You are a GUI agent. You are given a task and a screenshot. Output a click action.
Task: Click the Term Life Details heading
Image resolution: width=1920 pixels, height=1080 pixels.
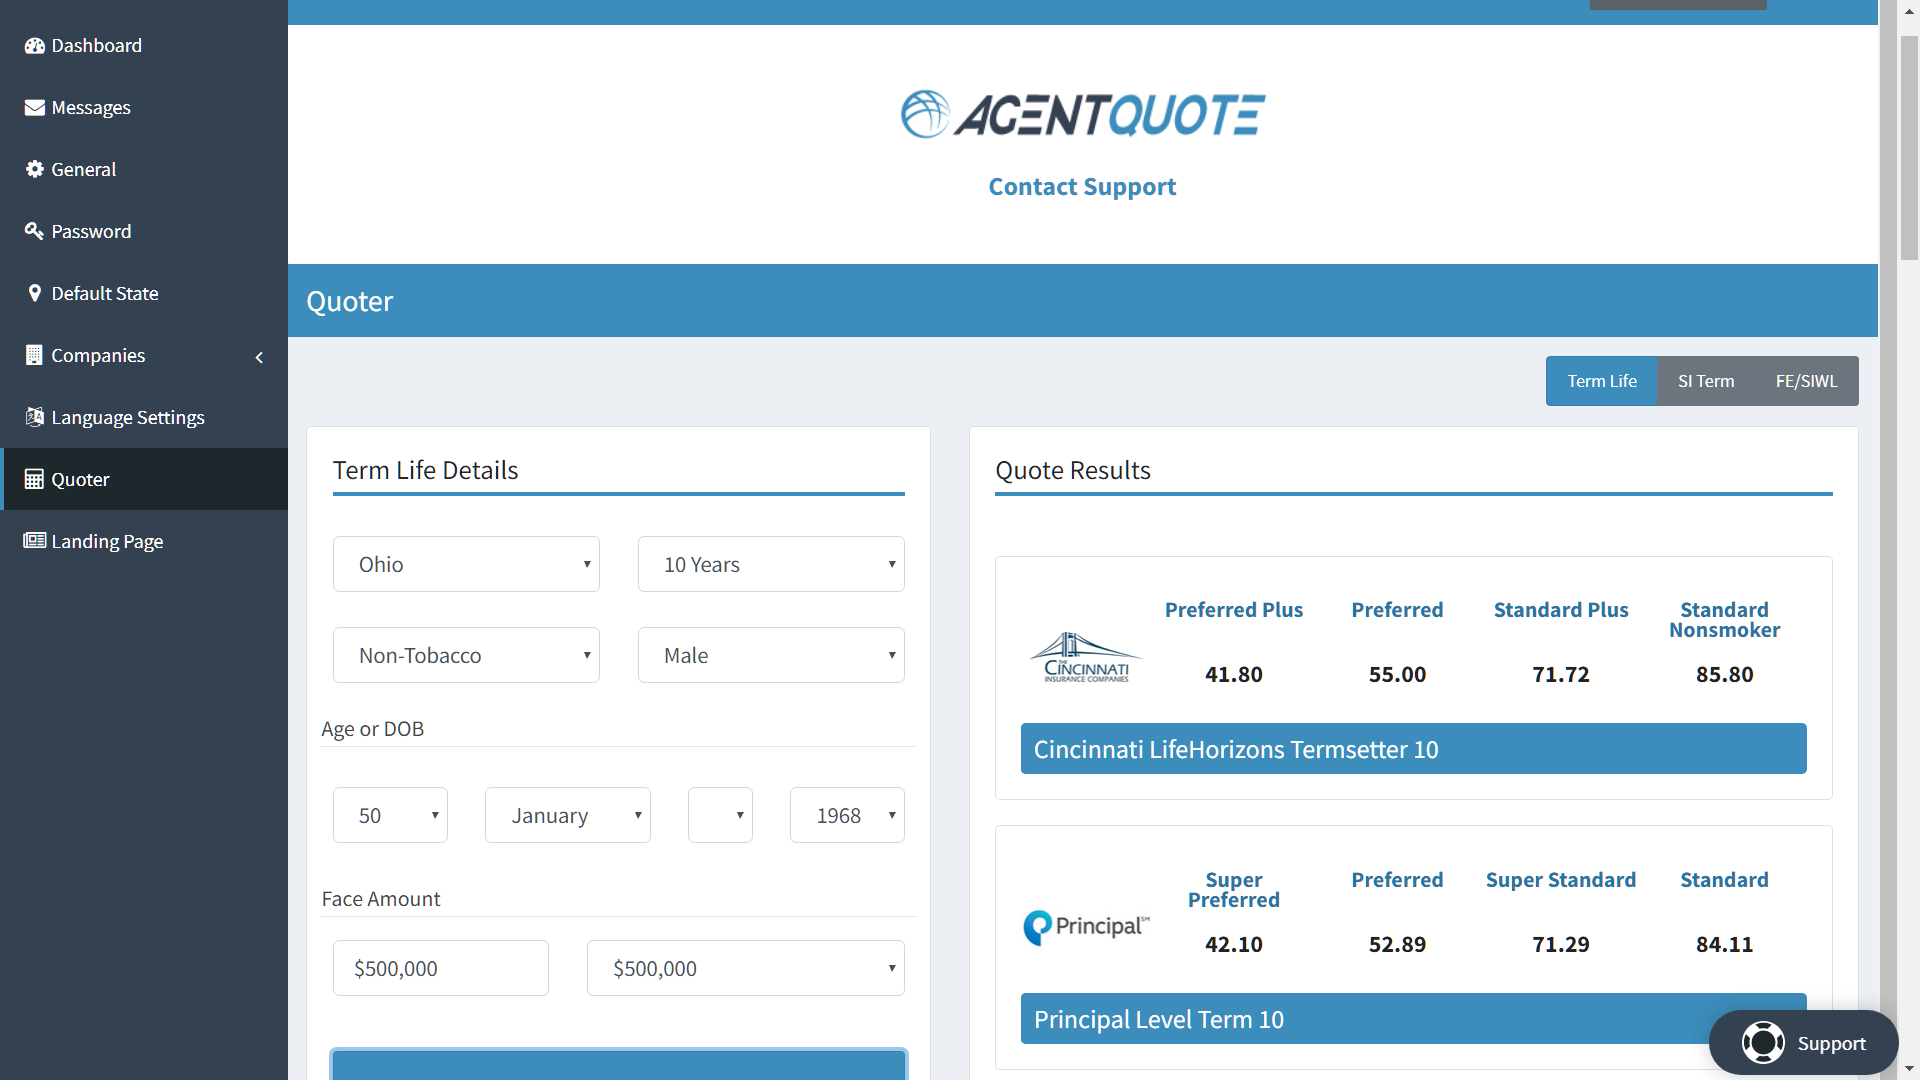pyautogui.click(x=425, y=471)
